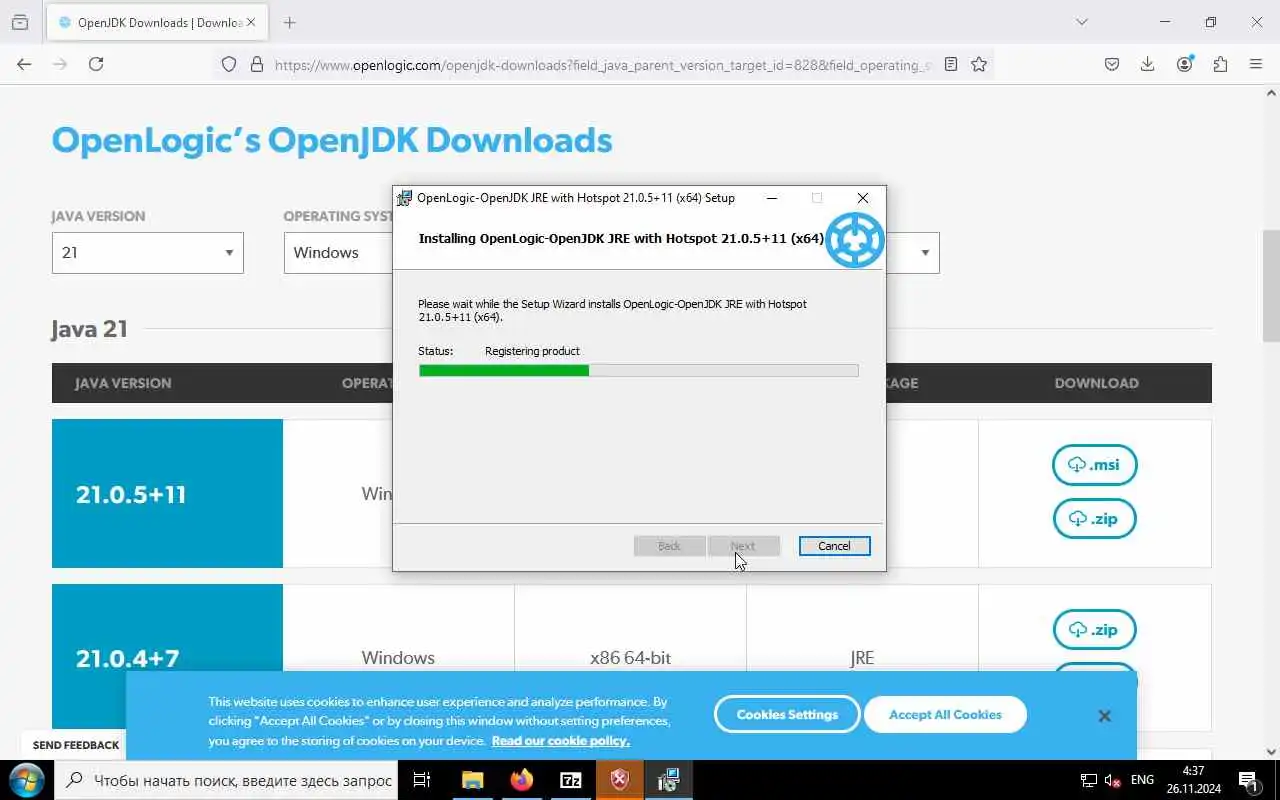The width and height of the screenshot is (1280, 800).
Task: Open the Firefox downloads panel
Action: point(1148,64)
